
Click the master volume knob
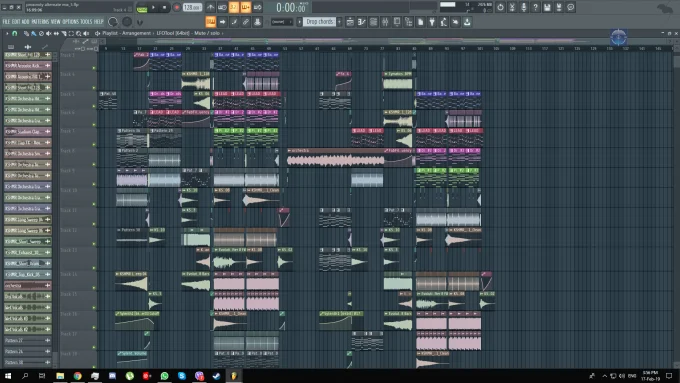(113, 22)
